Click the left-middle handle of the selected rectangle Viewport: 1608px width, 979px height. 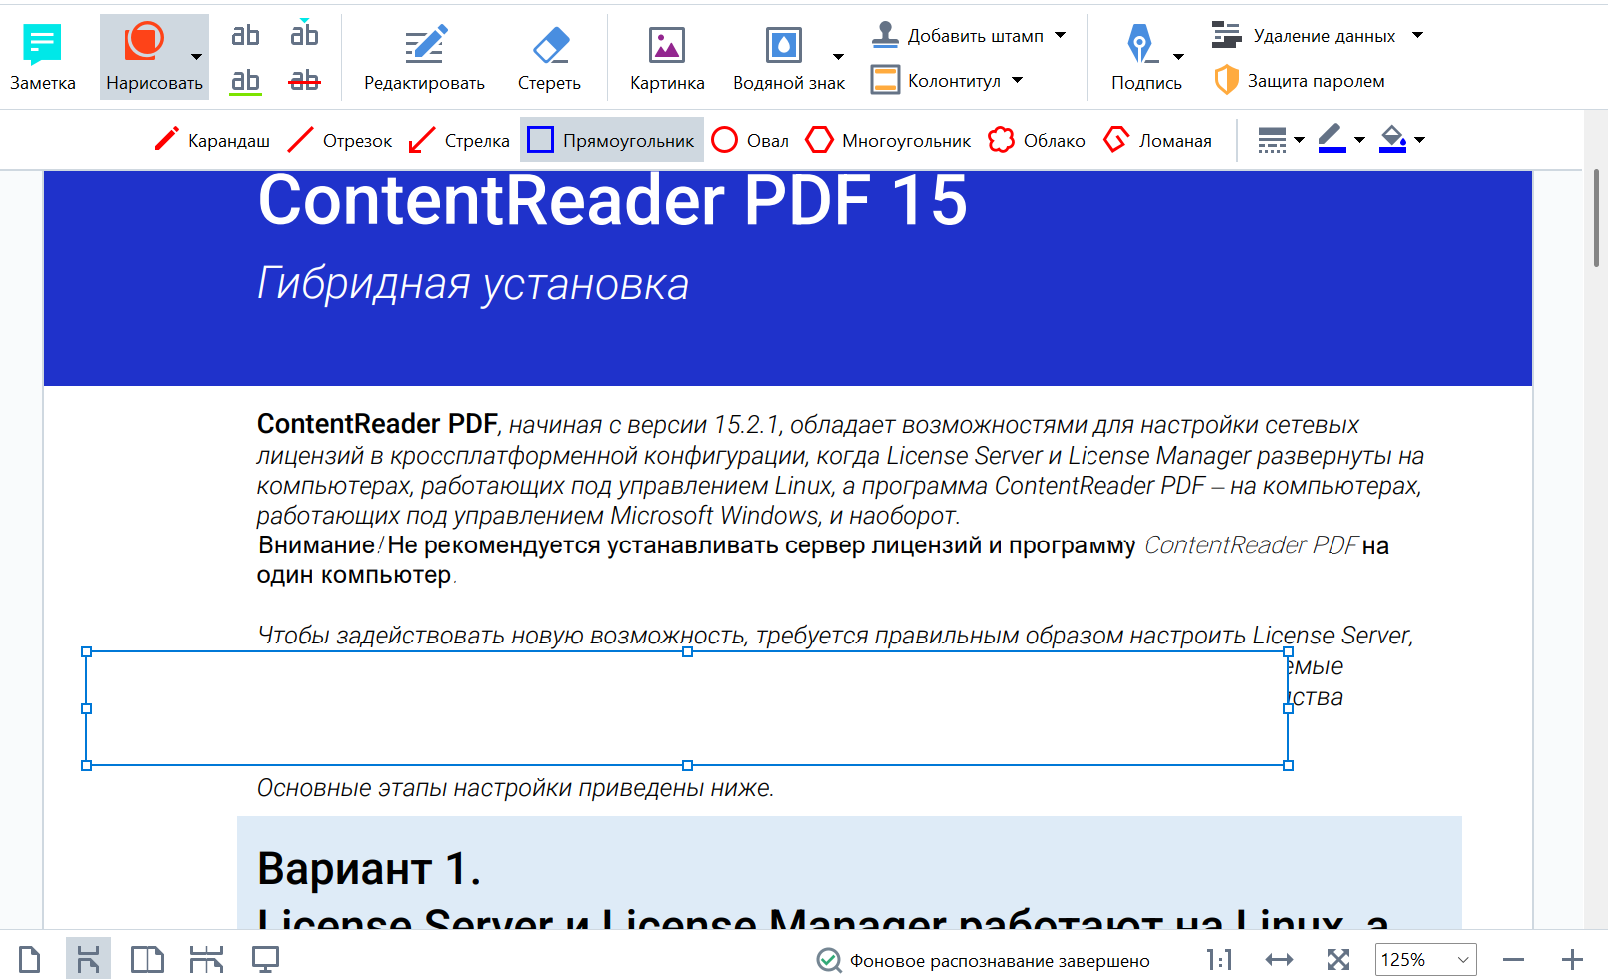86,708
